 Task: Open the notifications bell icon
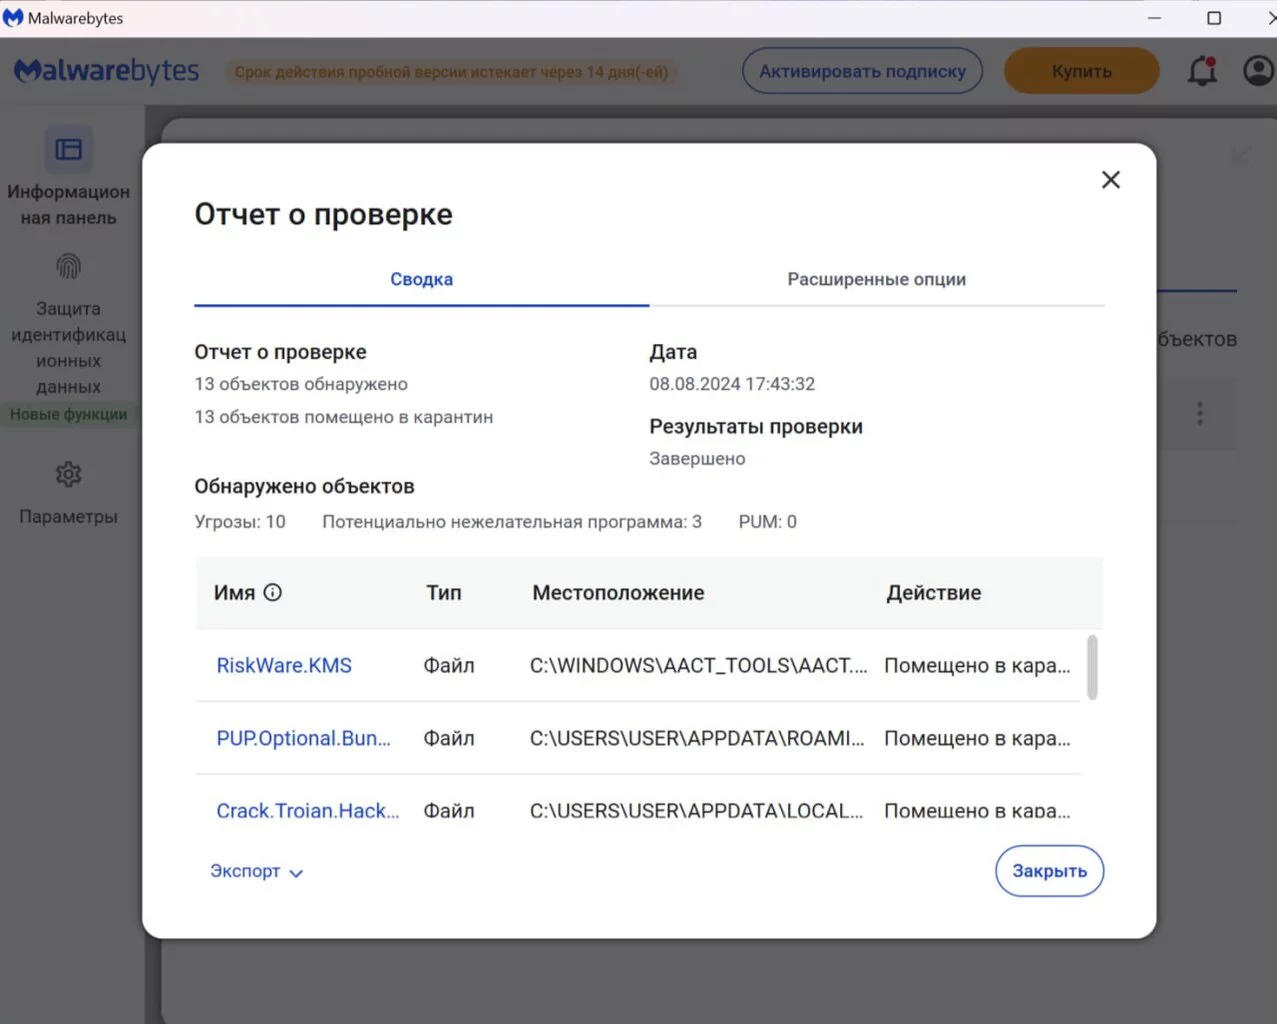click(1202, 71)
